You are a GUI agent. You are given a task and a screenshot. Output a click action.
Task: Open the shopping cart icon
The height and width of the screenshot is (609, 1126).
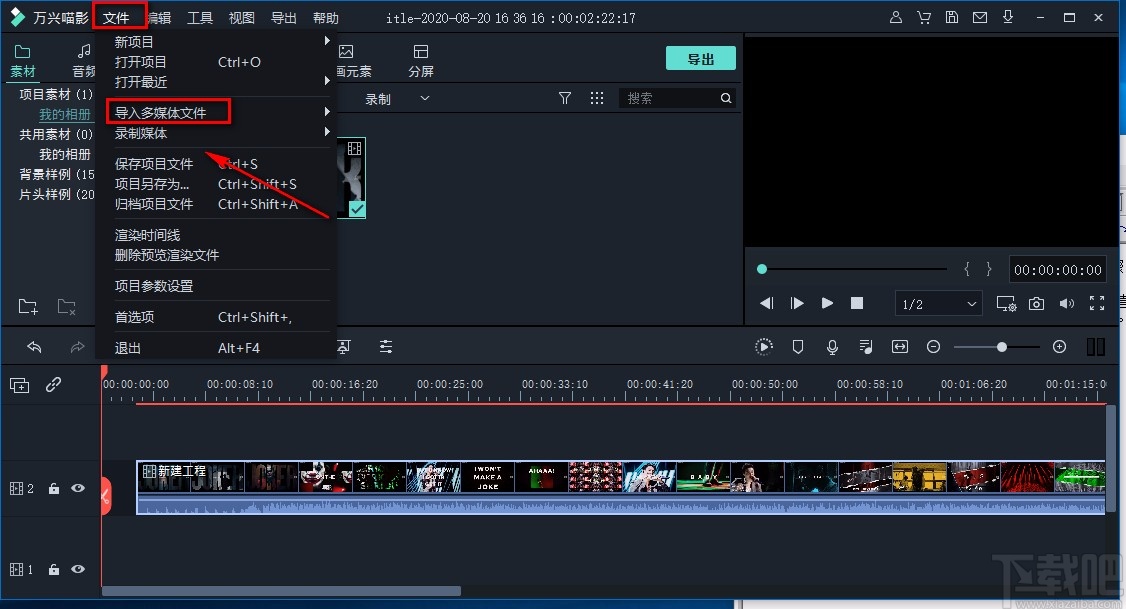(x=924, y=17)
